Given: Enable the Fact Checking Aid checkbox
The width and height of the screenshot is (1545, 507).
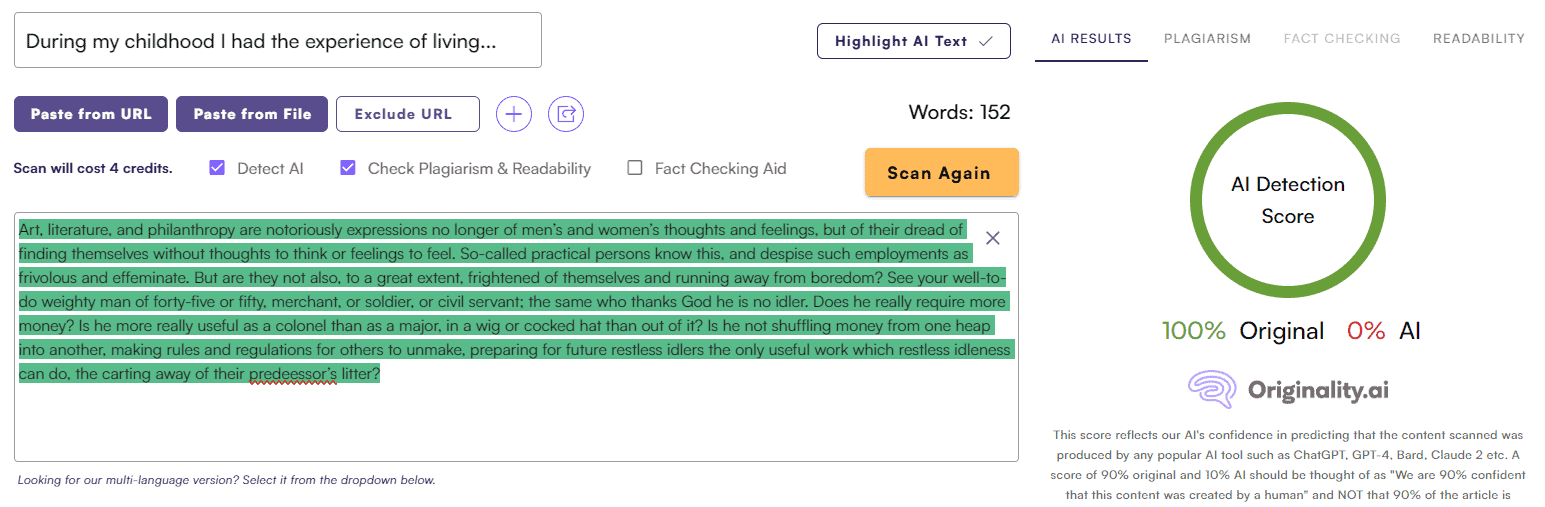Looking at the screenshot, I should click(634, 168).
